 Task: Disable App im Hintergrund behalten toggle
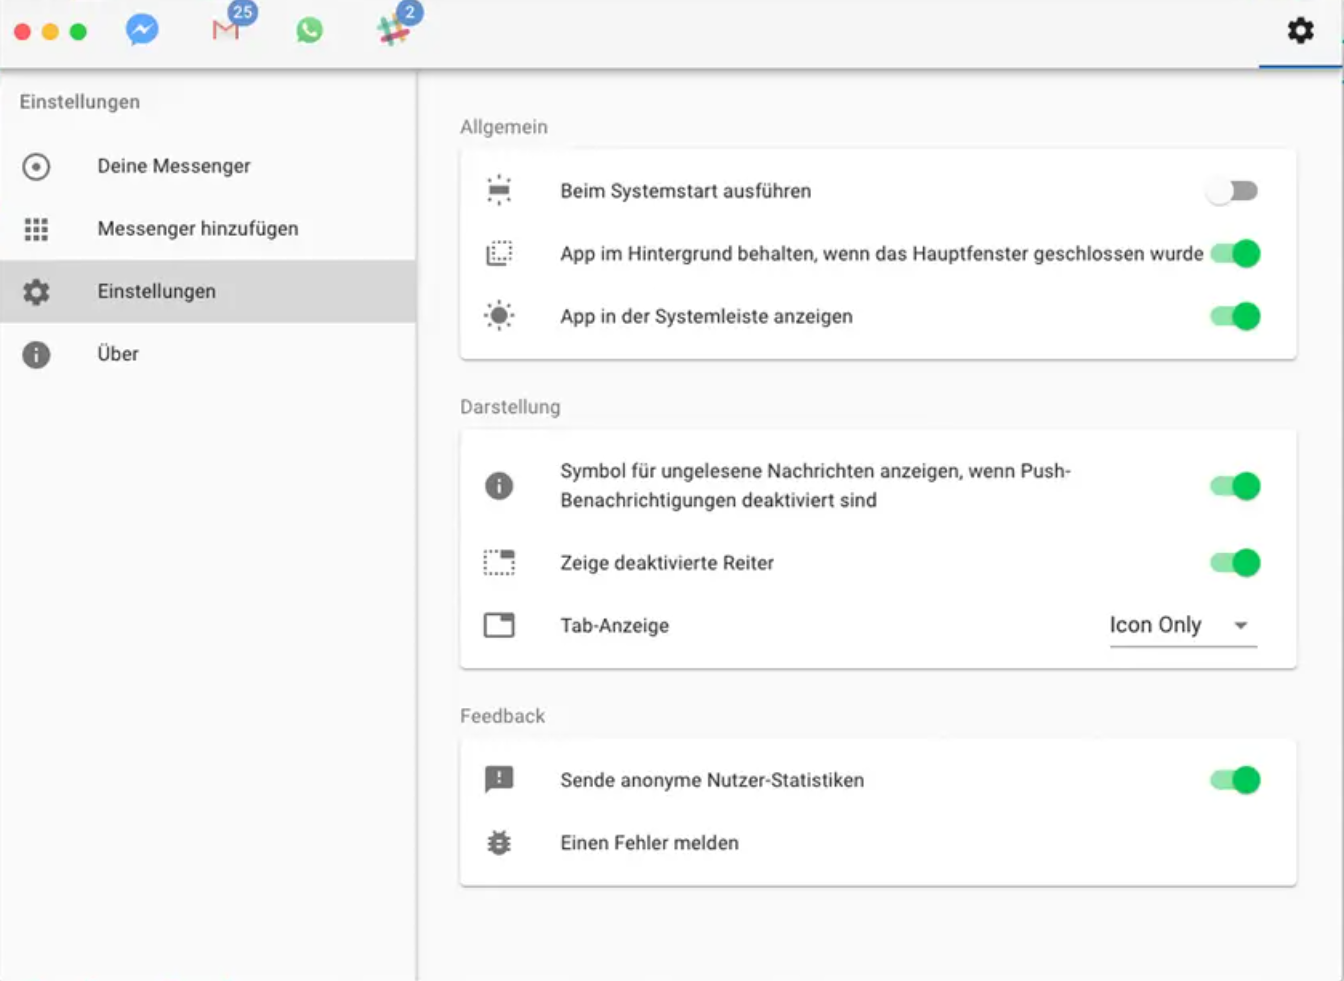point(1235,254)
